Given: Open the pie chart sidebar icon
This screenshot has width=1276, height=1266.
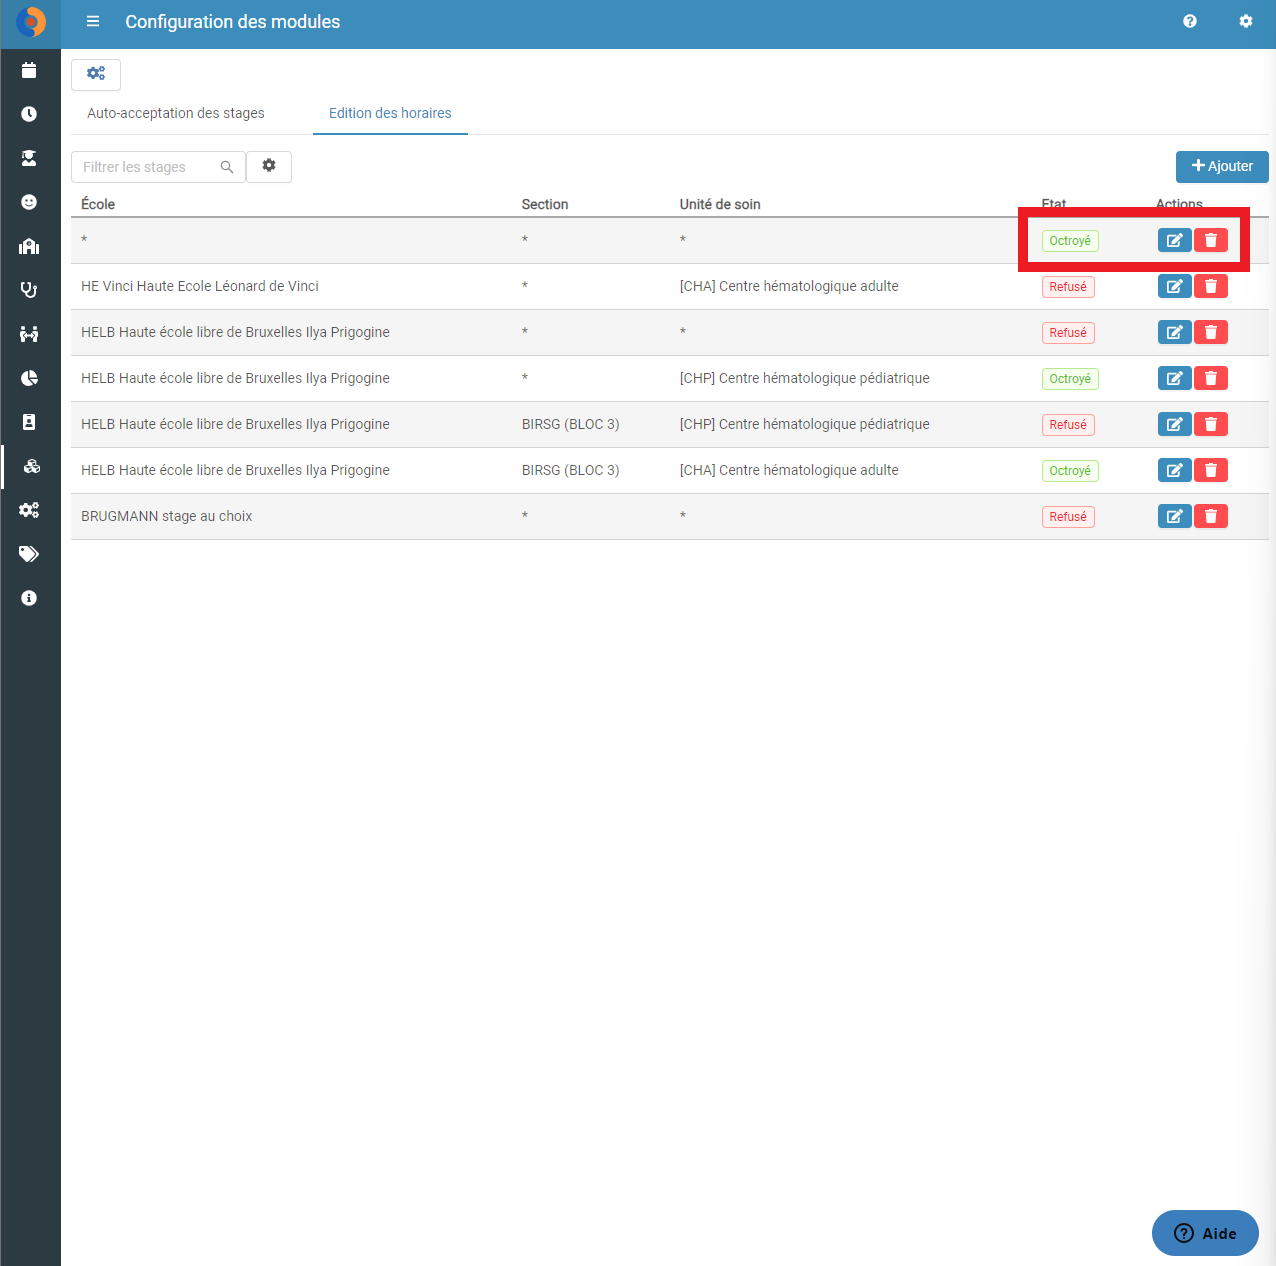Looking at the screenshot, I should click(x=29, y=378).
